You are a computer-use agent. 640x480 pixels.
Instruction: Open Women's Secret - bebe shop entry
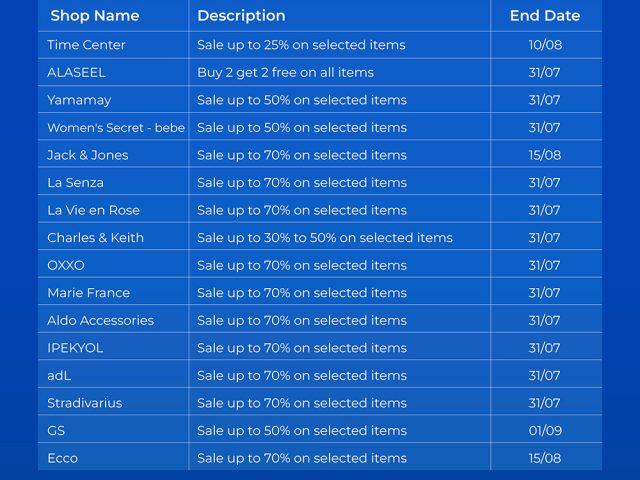[116, 128]
